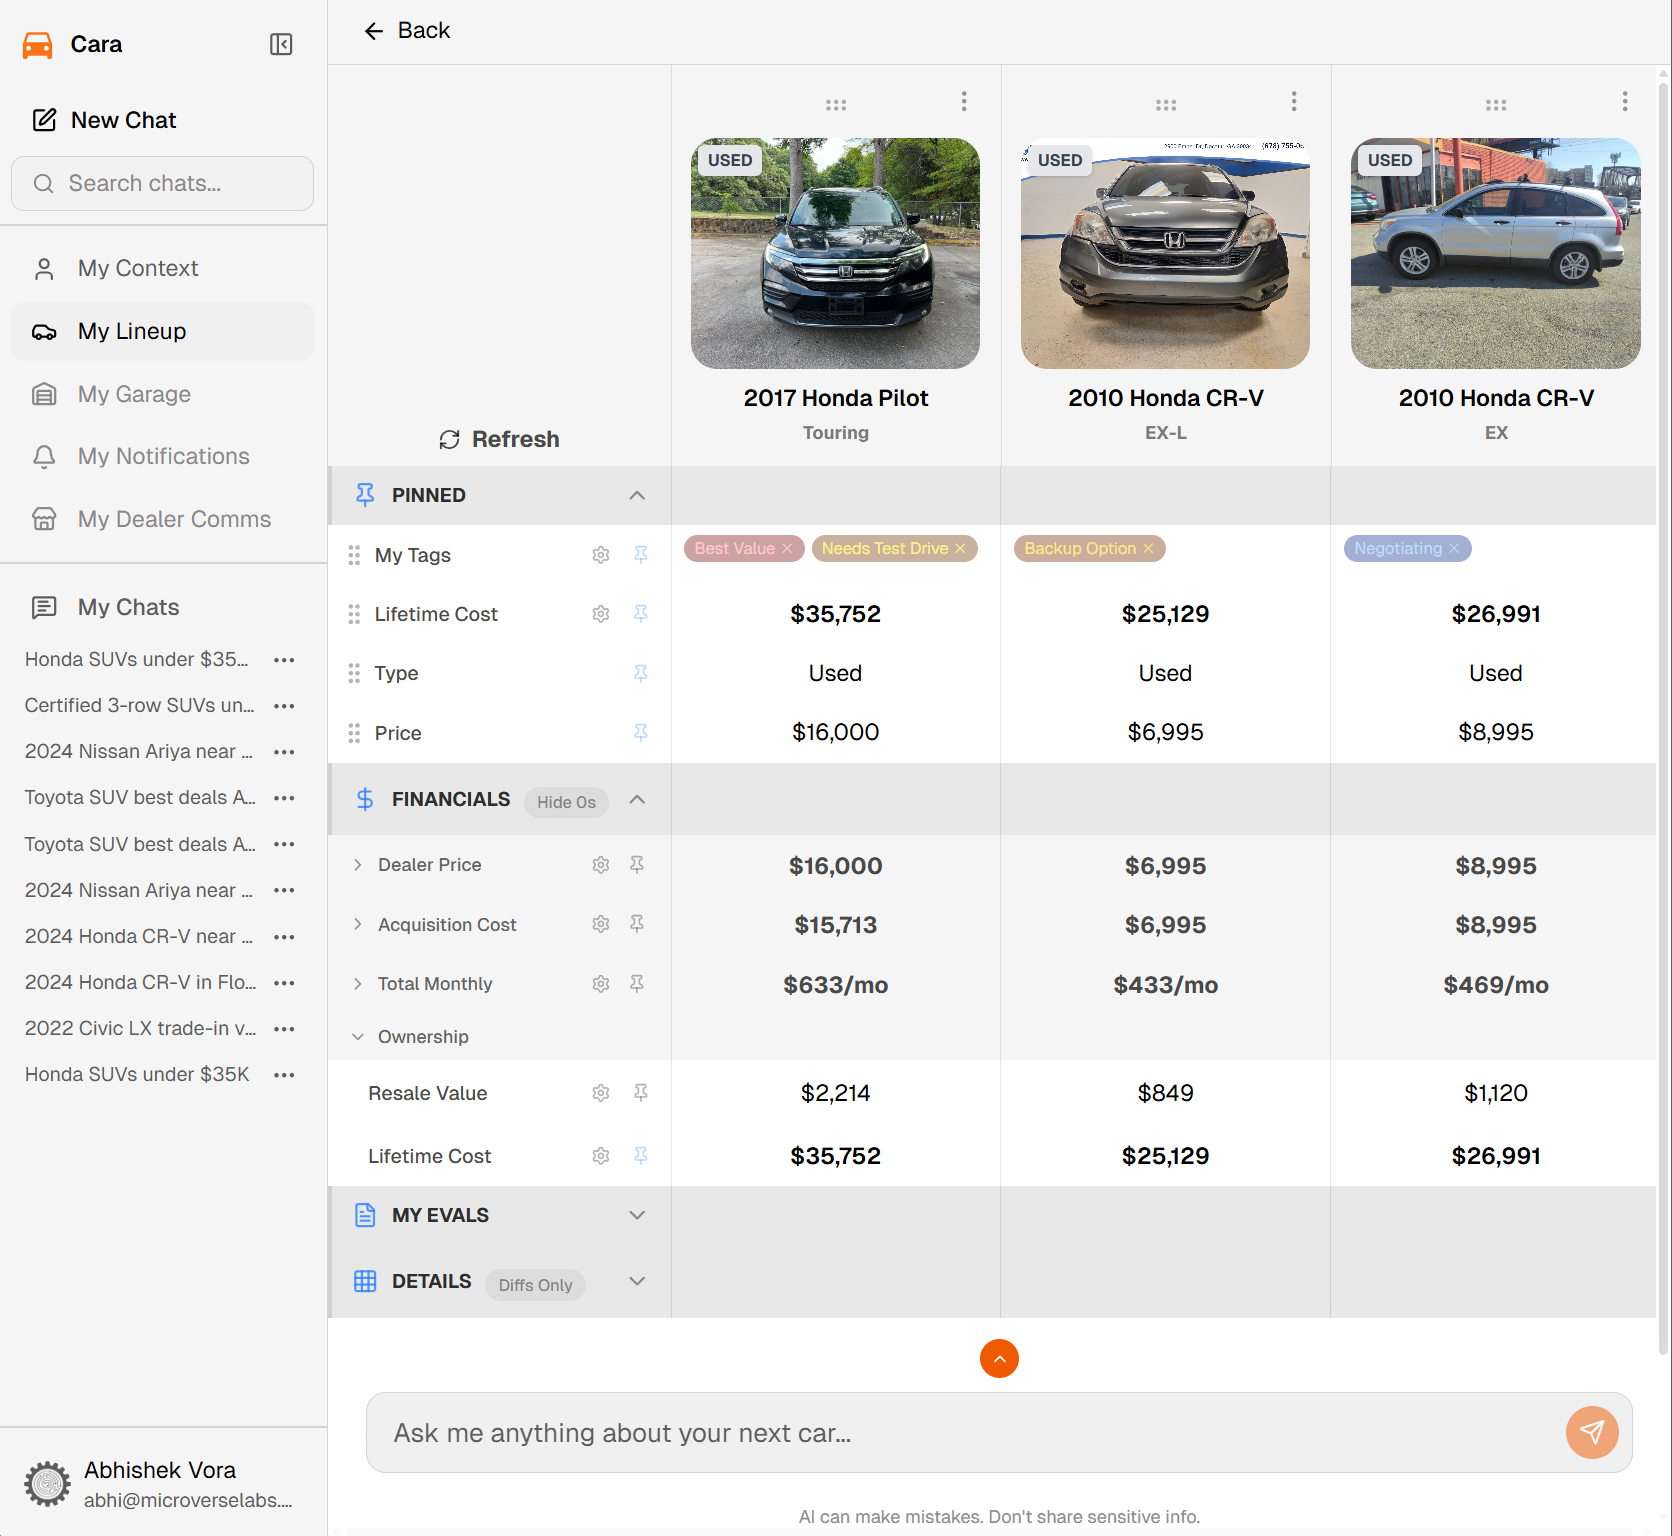
Task: Open Ownership Lifetime Cost settings gear
Action: [x=601, y=1156]
